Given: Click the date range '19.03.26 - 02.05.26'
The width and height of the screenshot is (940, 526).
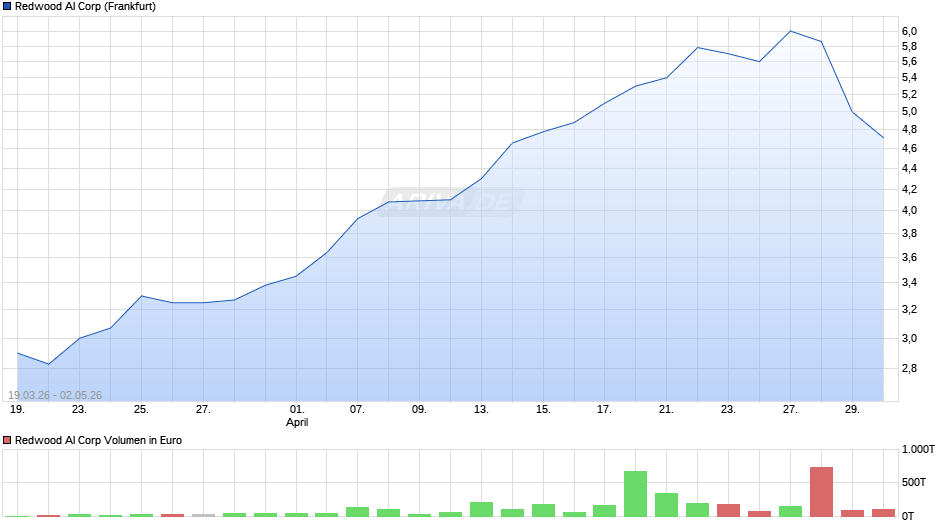Looking at the screenshot, I should [55, 395].
